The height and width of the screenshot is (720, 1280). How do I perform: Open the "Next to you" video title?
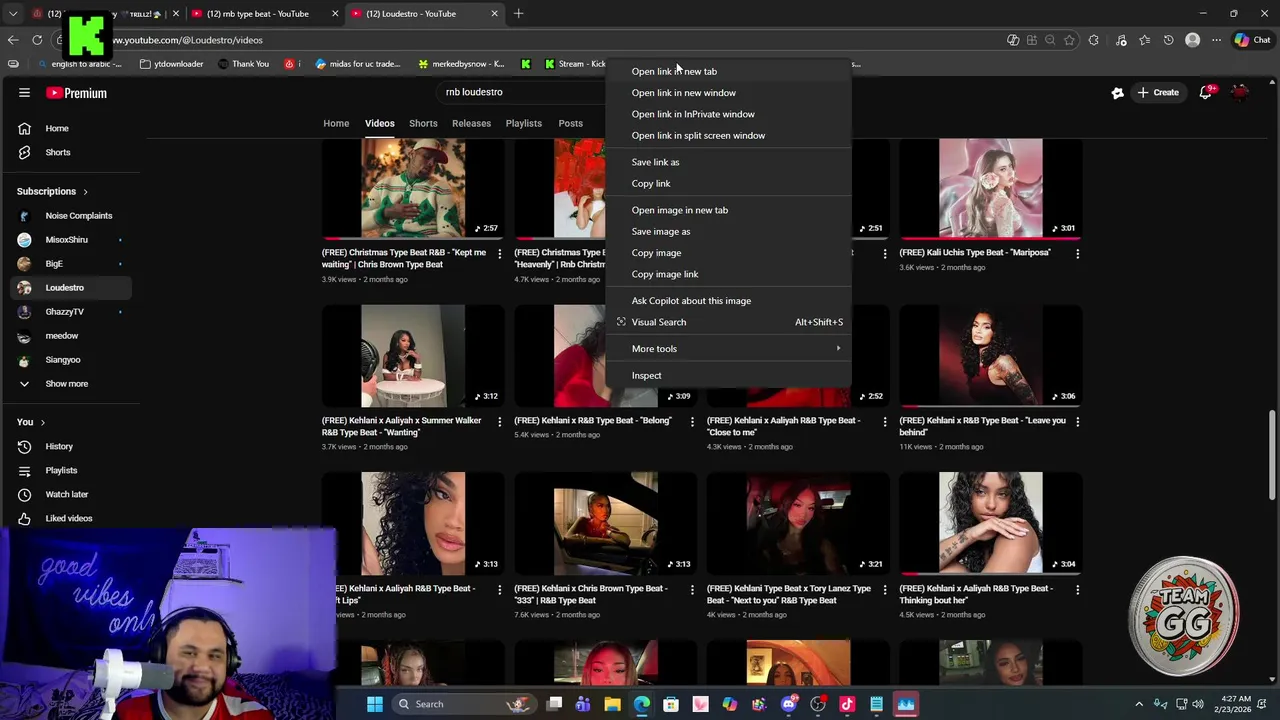tap(789, 594)
